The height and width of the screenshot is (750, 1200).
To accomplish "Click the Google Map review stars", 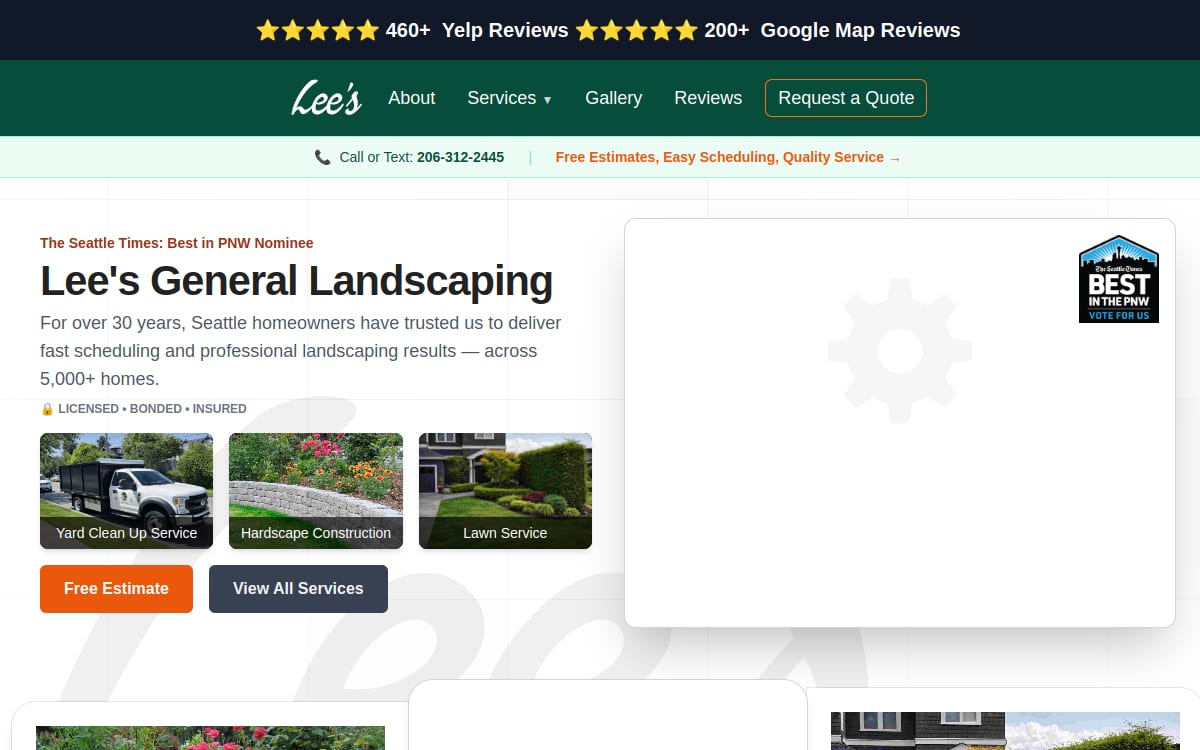I will 636,30.
